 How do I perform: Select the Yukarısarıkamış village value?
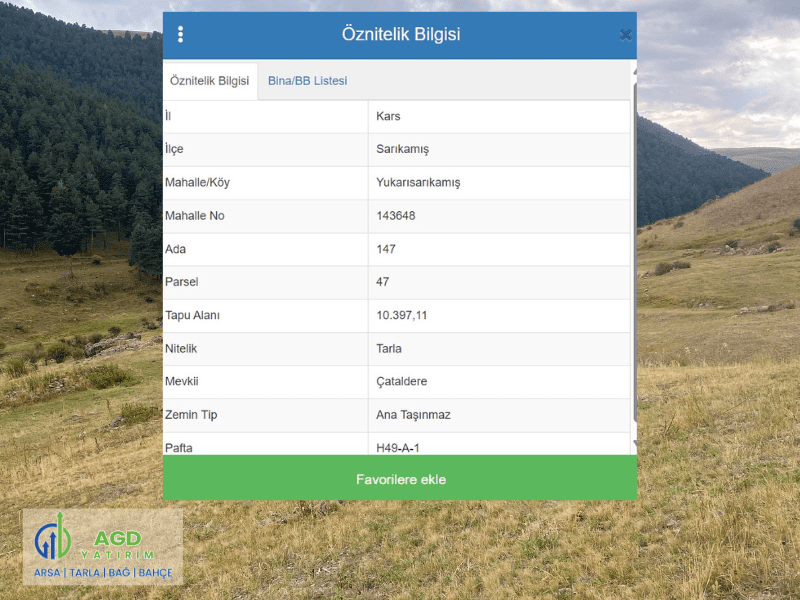pyautogui.click(x=418, y=183)
